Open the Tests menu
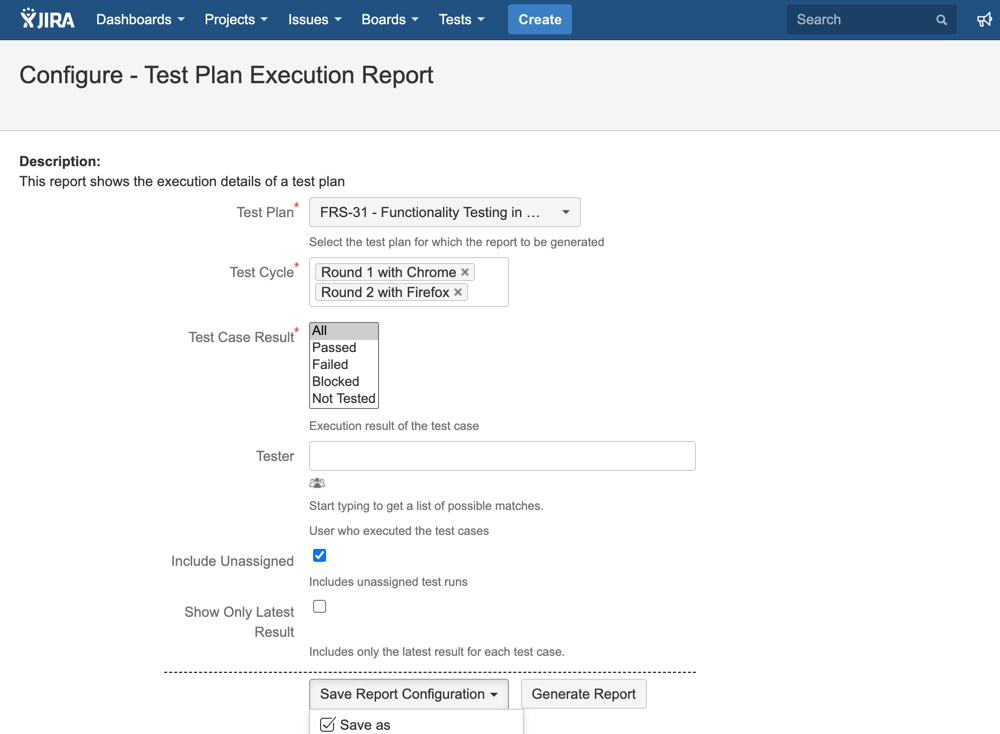This screenshot has height=734, width=1000. [x=461, y=20]
